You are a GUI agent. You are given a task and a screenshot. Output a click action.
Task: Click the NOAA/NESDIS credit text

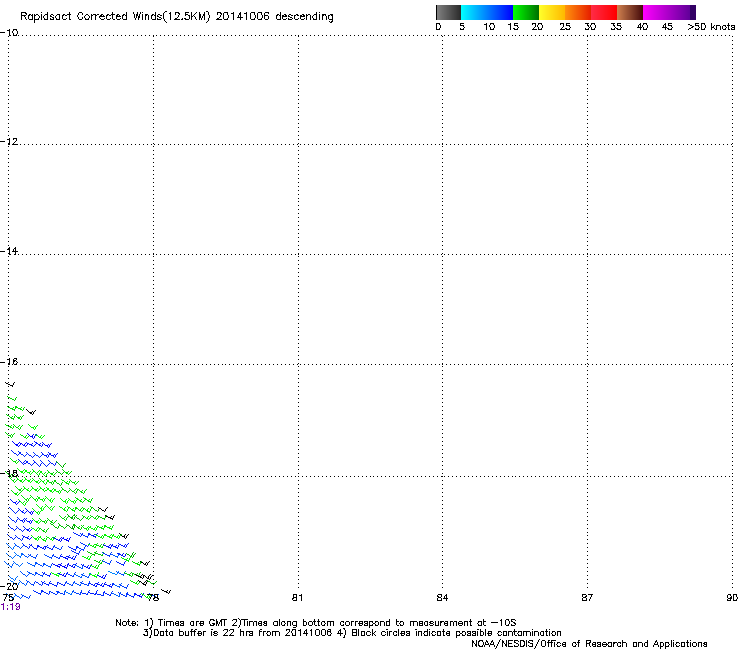(589, 644)
